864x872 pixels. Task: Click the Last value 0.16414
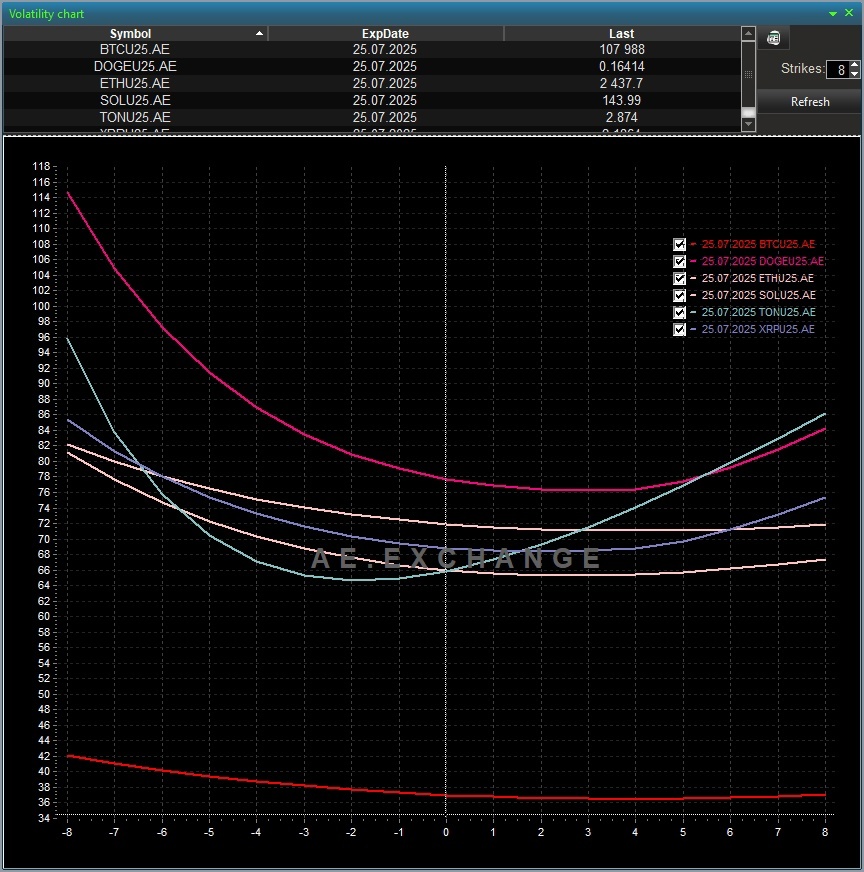[622, 66]
